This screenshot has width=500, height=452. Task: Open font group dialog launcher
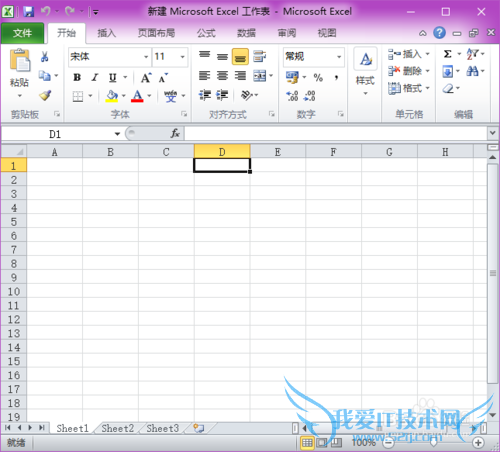pyautogui.click(x=184, y=114)
